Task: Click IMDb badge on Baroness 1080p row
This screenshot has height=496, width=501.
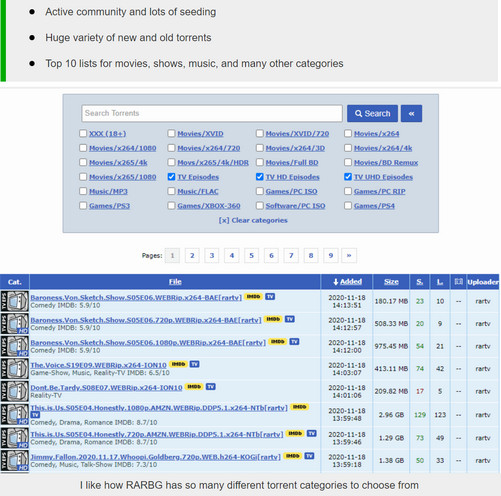Action: [x=278, y=342]
